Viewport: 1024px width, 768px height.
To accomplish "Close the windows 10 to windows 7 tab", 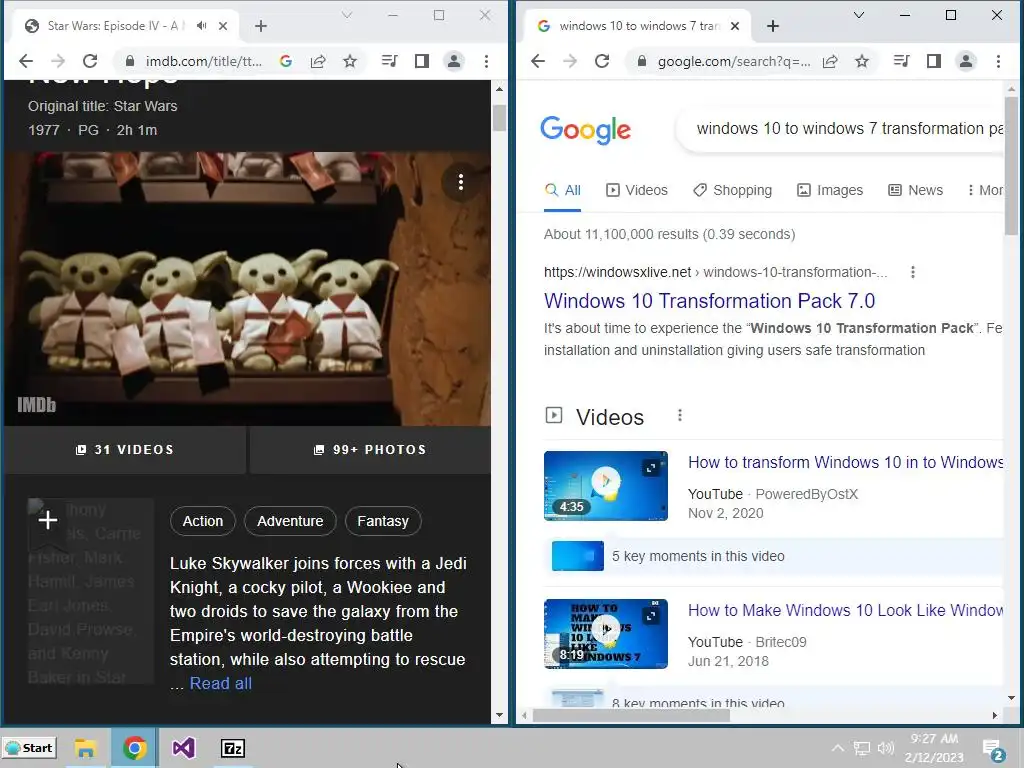I will click(x=735, y=26).
